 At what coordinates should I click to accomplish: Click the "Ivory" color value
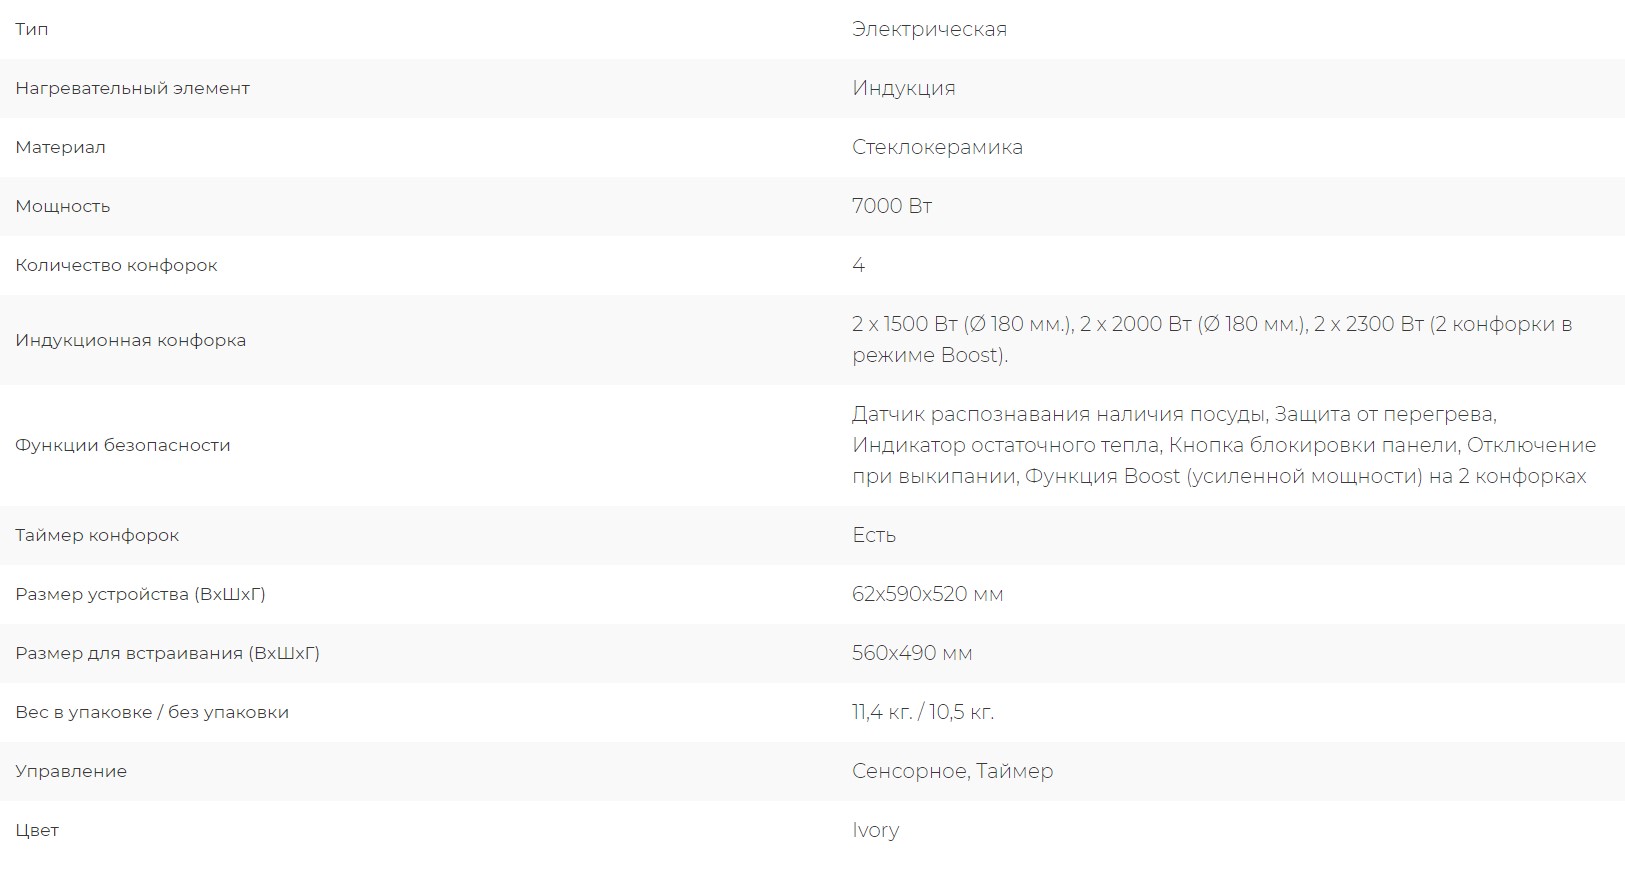[875, 830]
